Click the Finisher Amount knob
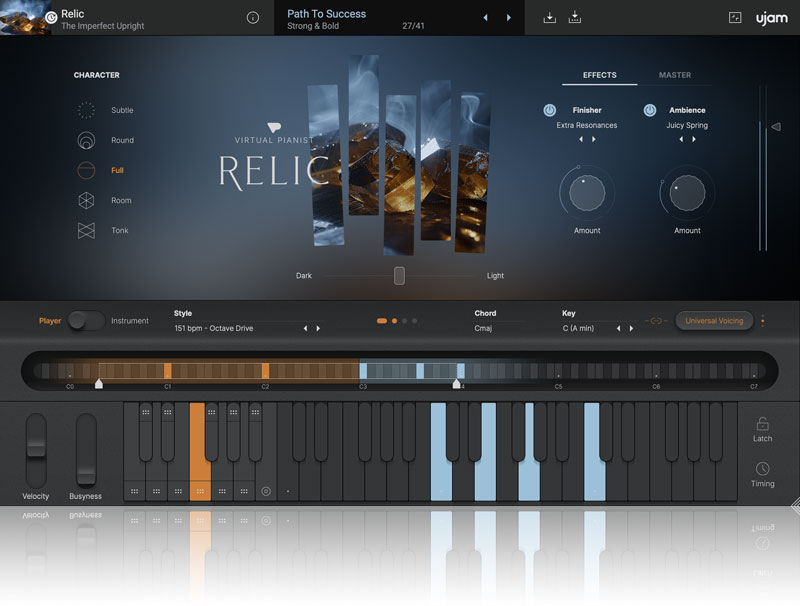The height and width of the screenshot is (606, 800). point(587,194)
